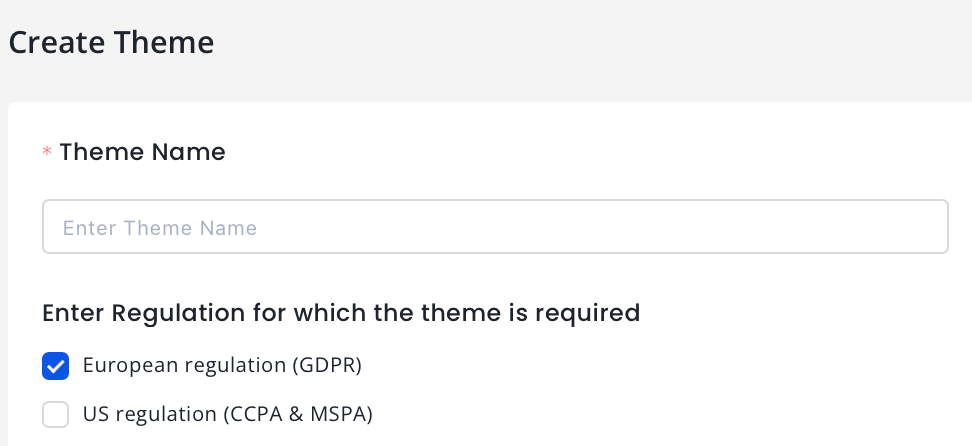Screen dimensions: 972x446
Task: Uncheck the European regulation (GDPR) checkbox
Action: [55, 366]
